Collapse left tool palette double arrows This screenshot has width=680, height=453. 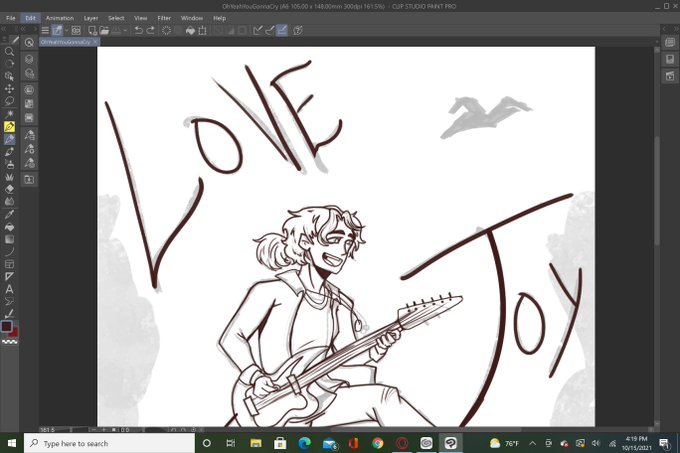3,29
